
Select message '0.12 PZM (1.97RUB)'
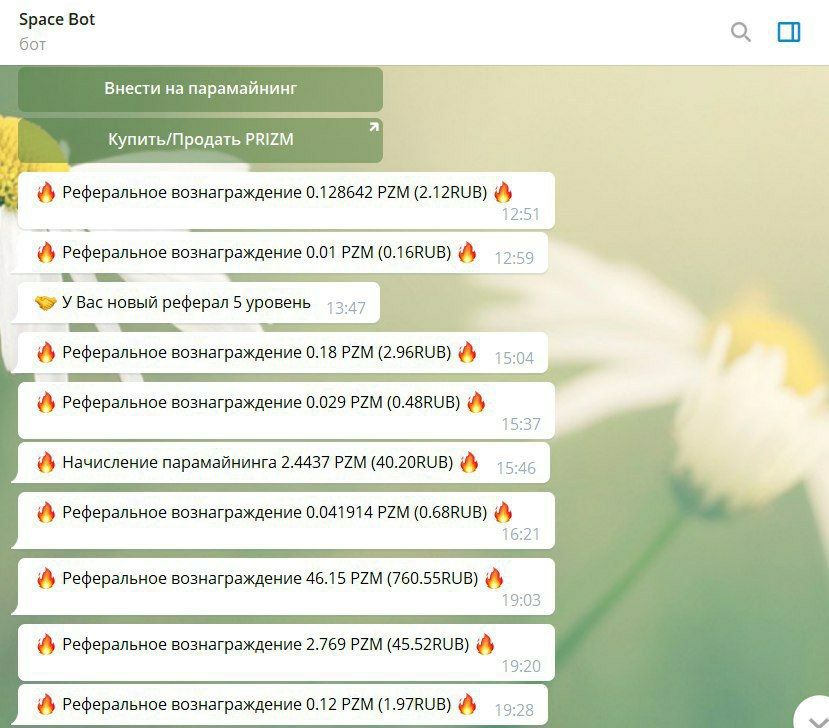tap(283, 705)
